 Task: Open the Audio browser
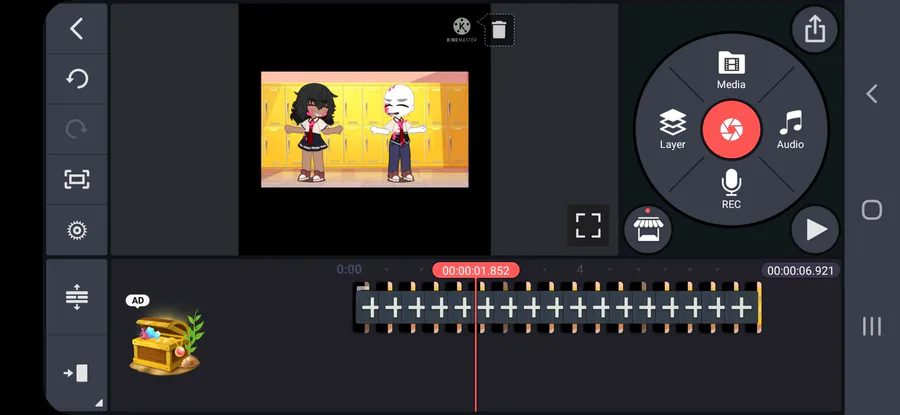[x=790, y=130]
